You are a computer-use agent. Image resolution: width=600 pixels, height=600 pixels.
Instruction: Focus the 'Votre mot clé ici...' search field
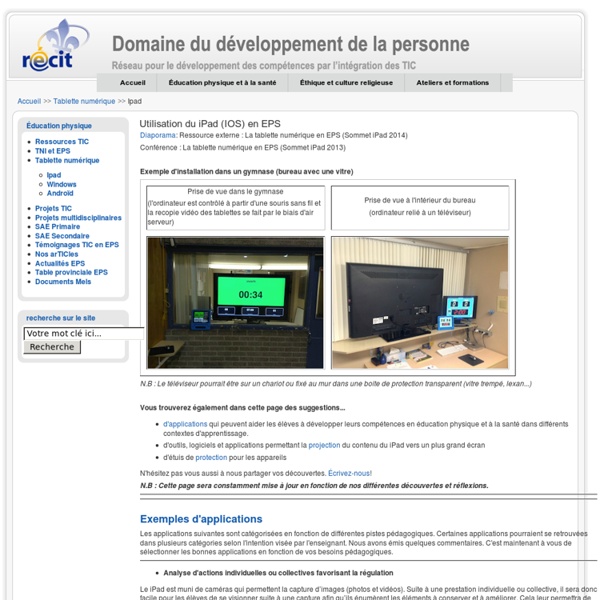point(84,333)
